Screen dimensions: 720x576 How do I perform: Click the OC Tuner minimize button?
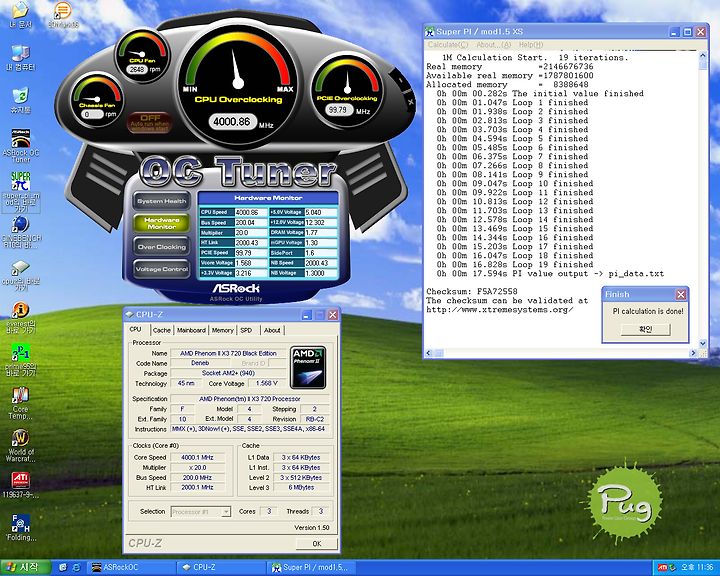click(x=400, y=80)
